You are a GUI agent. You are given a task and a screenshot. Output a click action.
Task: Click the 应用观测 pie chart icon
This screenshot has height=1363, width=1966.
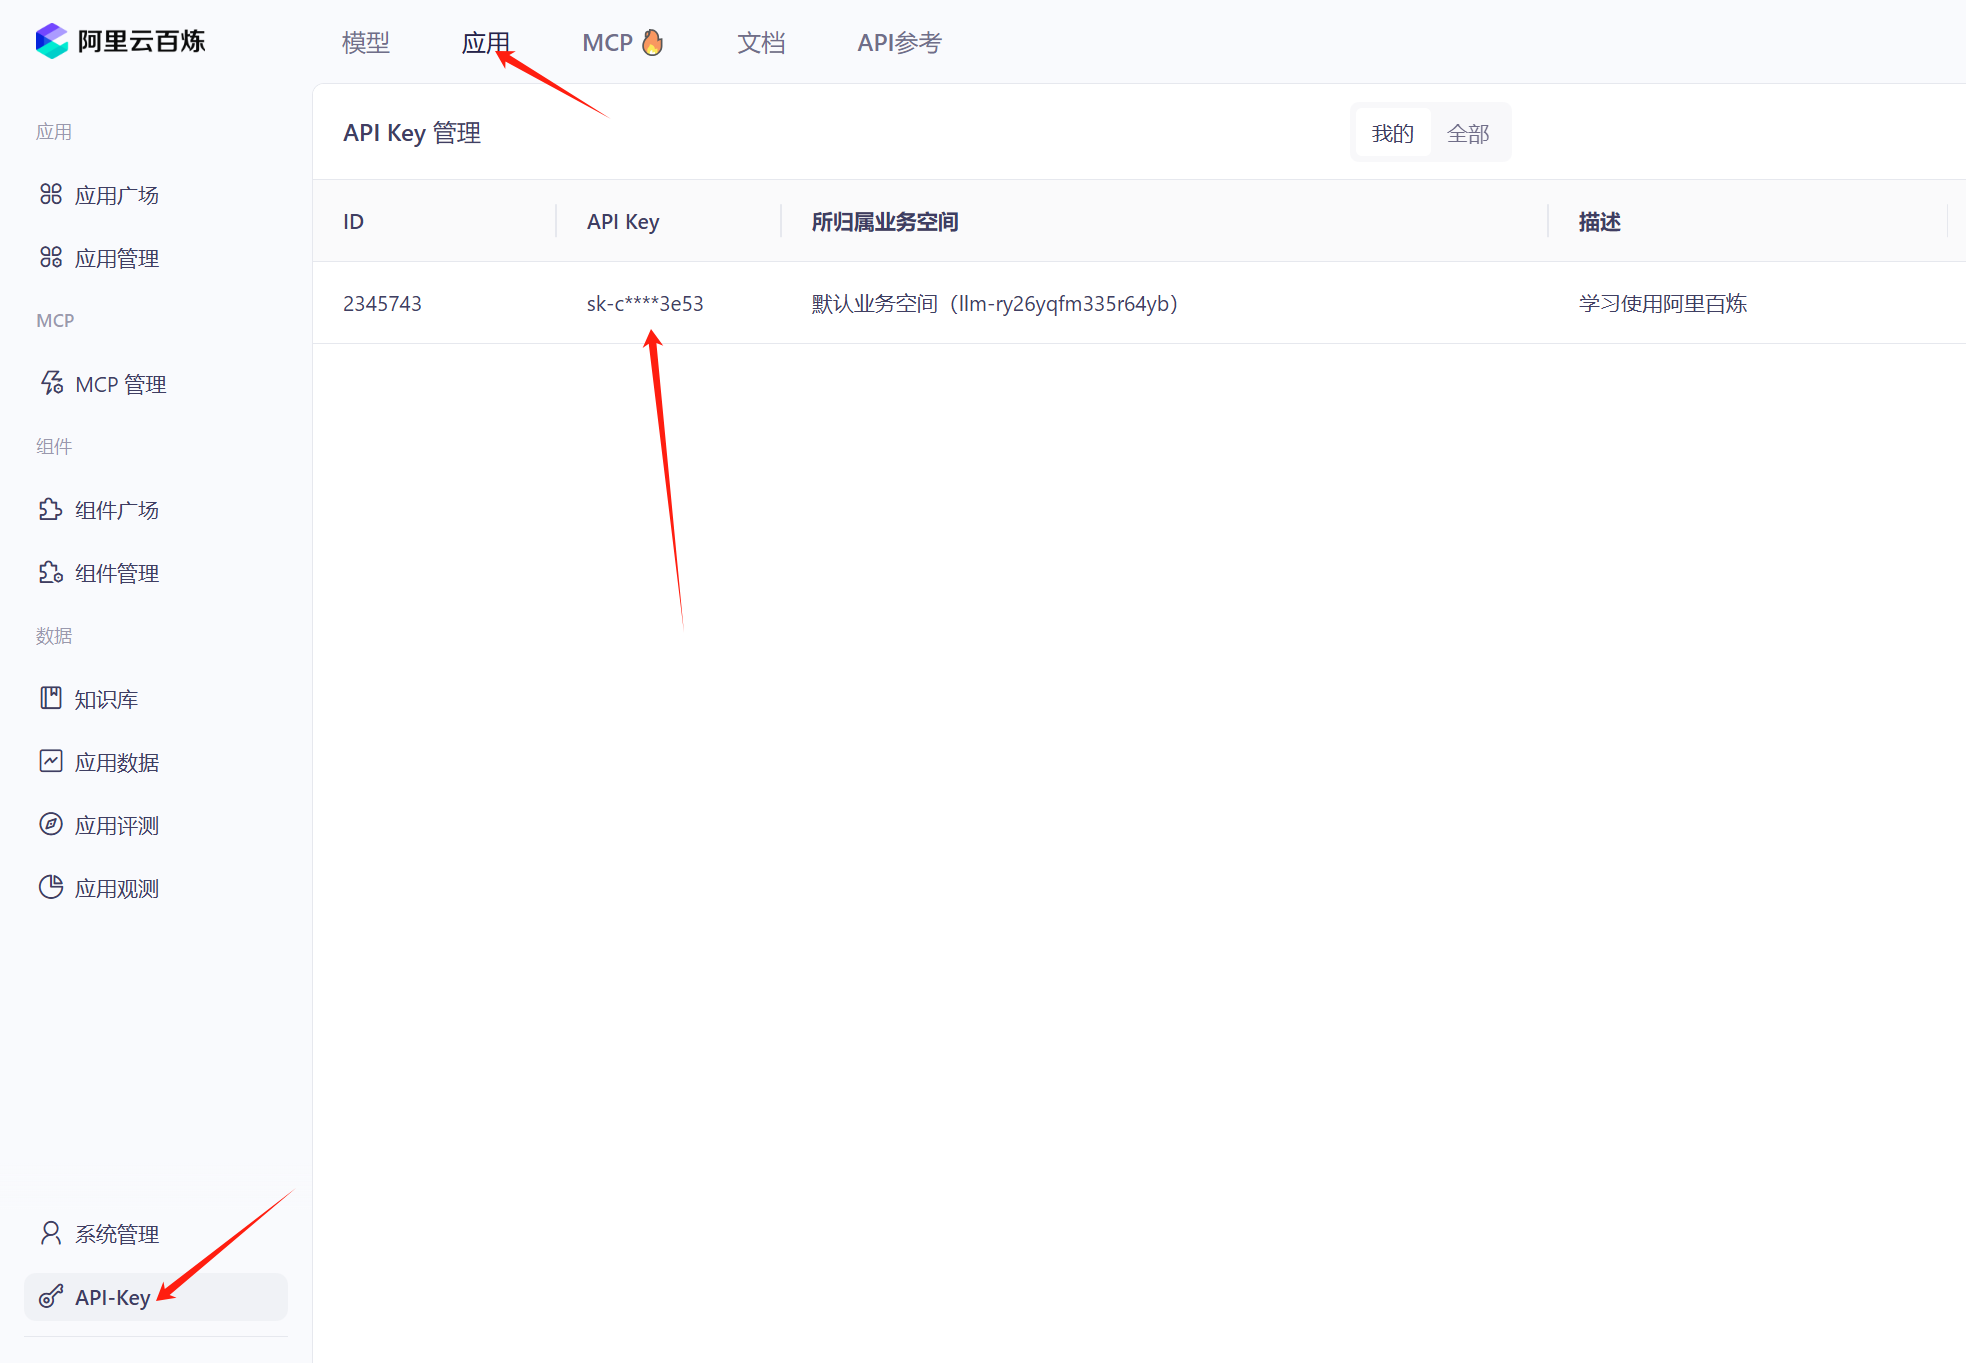click(51, 887)
